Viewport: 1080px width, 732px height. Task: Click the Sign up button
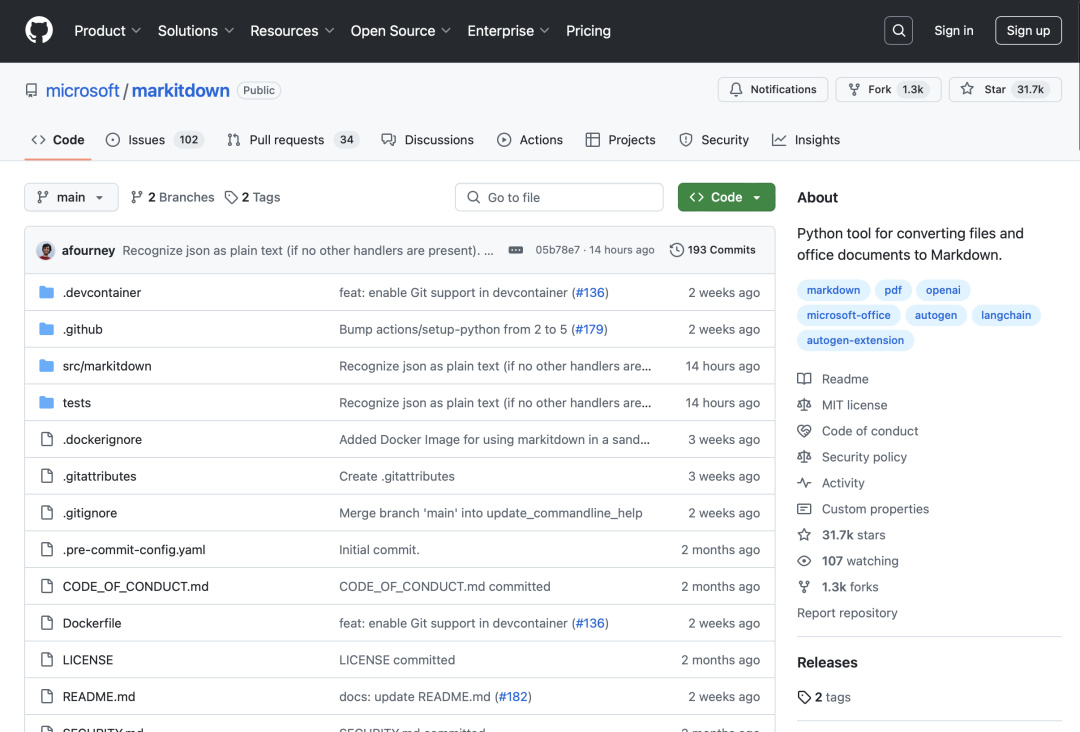(1028, 31)
